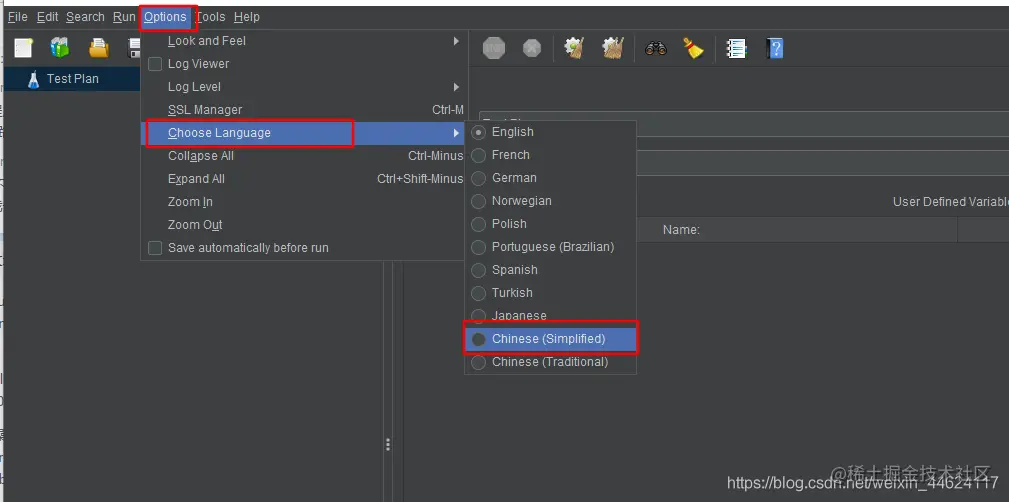Viewport: 1009px width, 502px height.
Task: Select the English language radio button
Action: [x=478, y=133]
